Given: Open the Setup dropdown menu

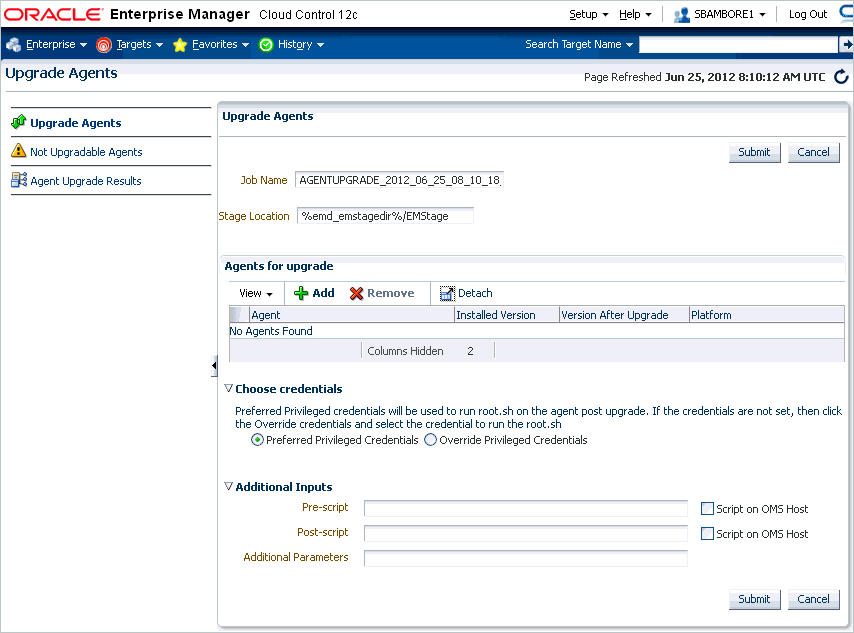Looking at the screenshot, I should (589, 15).
